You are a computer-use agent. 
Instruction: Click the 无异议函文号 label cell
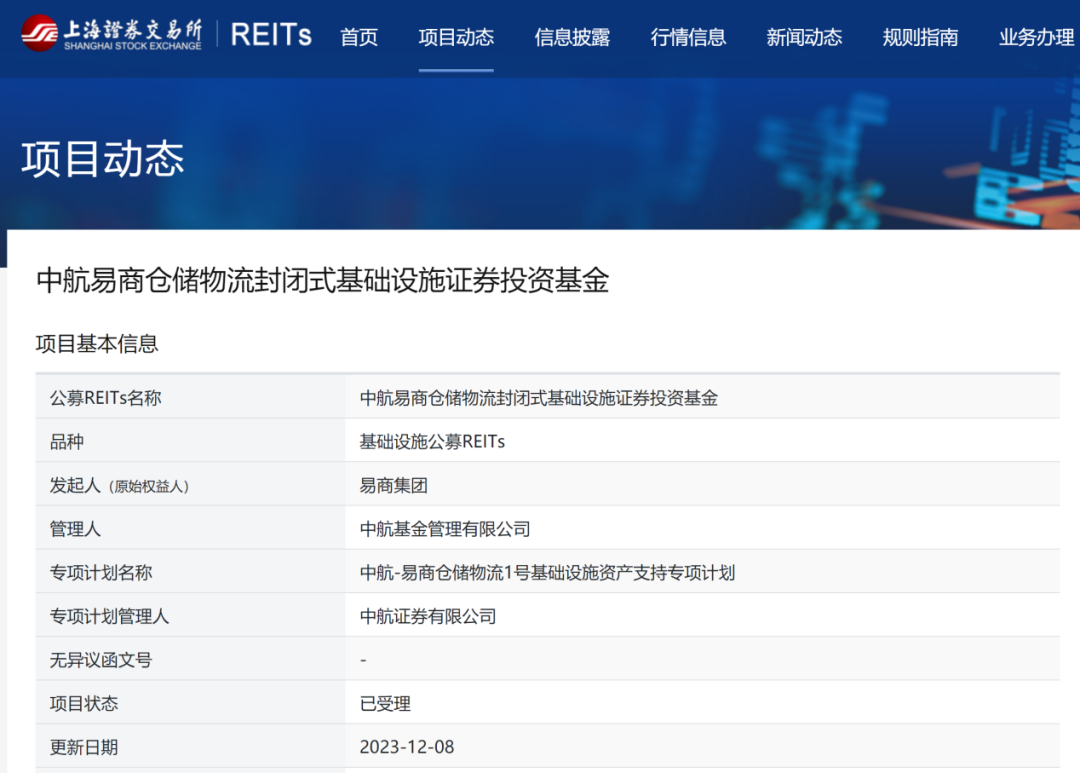190,659
